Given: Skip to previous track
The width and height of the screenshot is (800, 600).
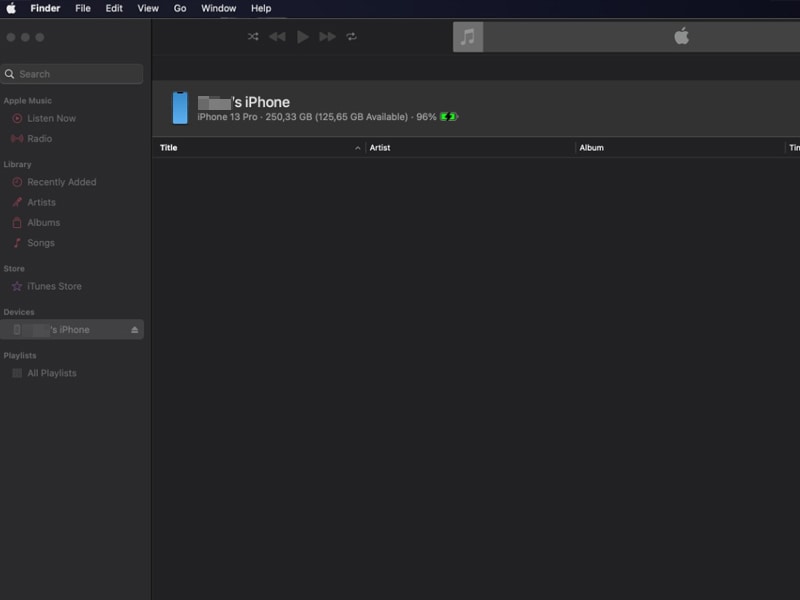Looking at the screenshot, I should tap(277, 37).
